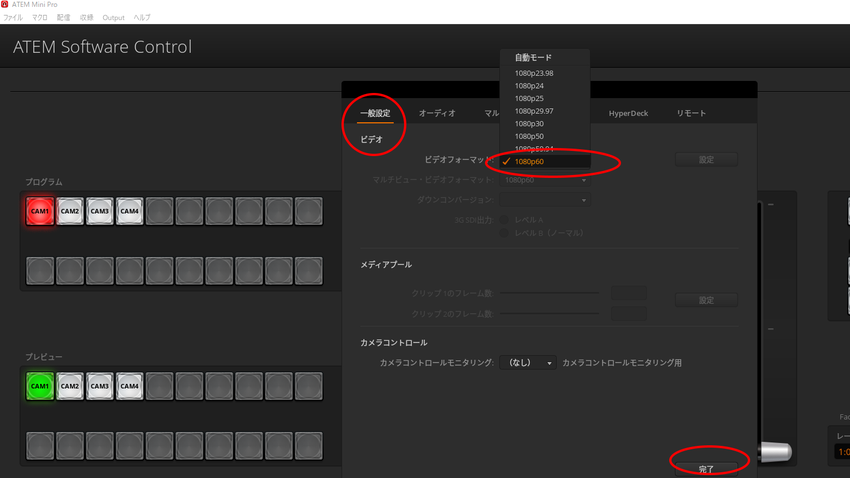850x478 pixels.
Task: Open the Output menu
Action: [113, 17]
